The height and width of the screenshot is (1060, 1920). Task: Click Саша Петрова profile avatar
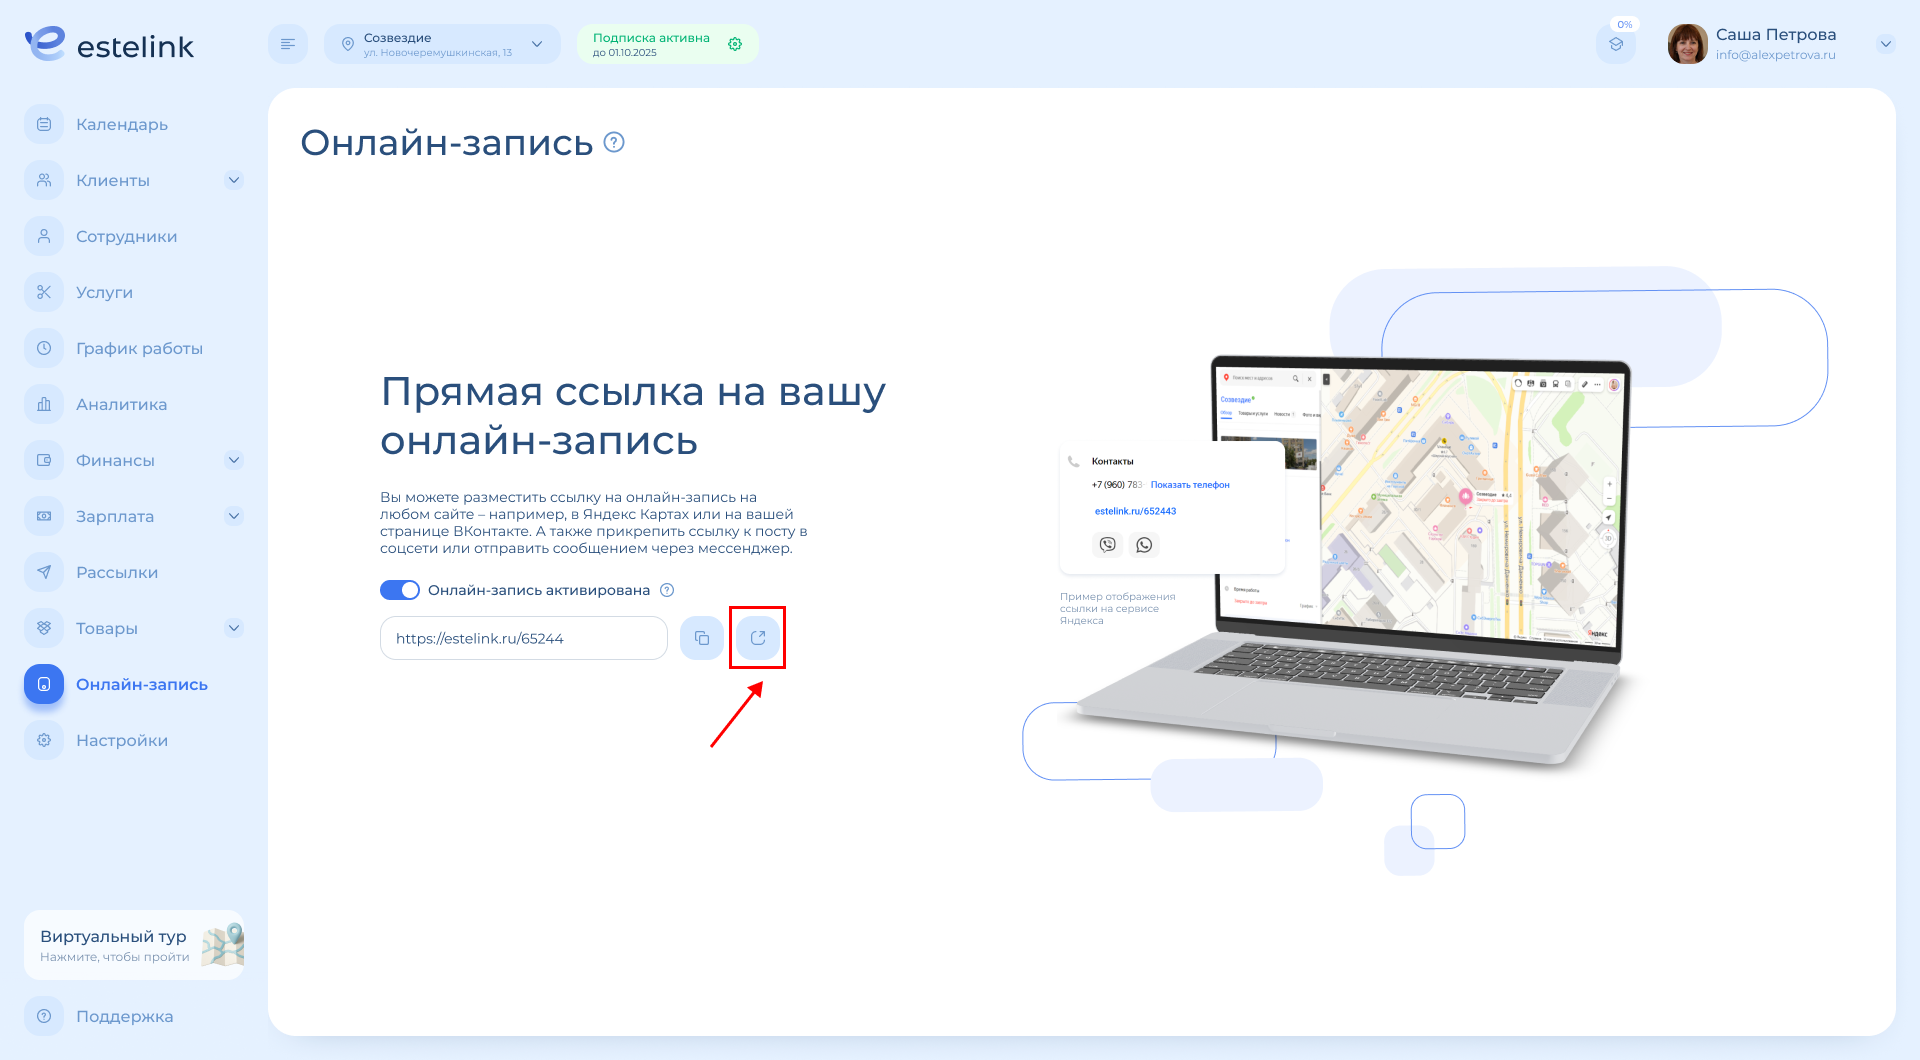coord(1687,44)
